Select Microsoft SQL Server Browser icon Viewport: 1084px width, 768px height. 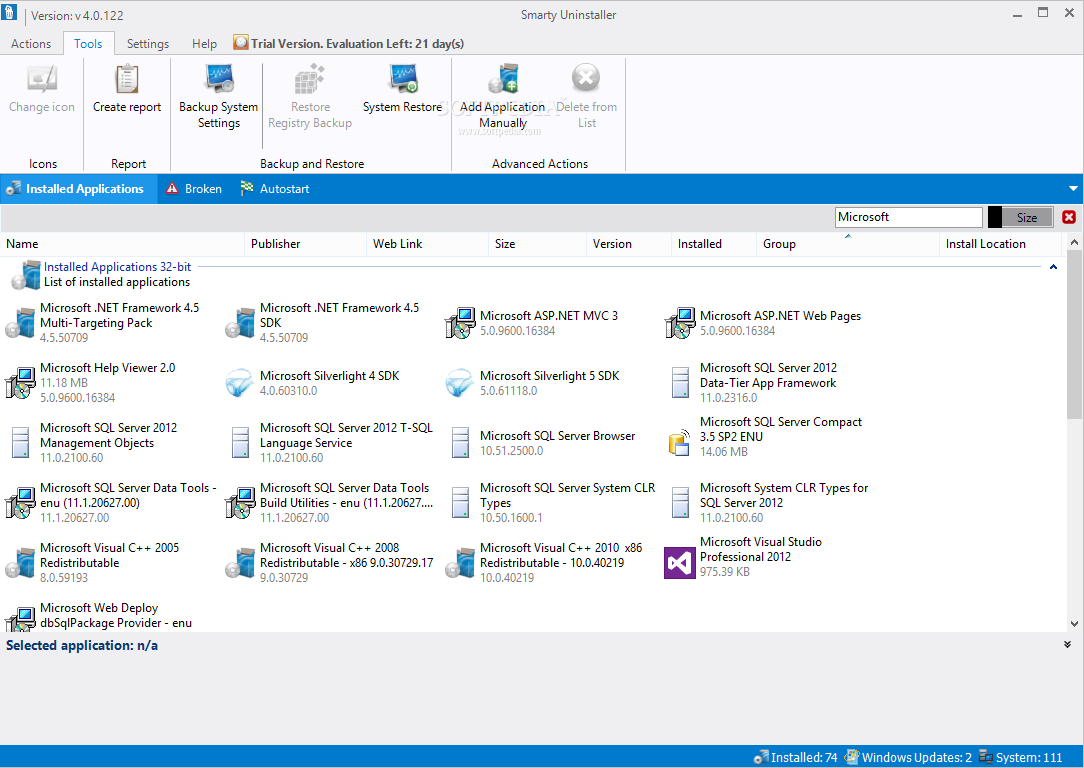pyautogui.click(x=460, y=443)
